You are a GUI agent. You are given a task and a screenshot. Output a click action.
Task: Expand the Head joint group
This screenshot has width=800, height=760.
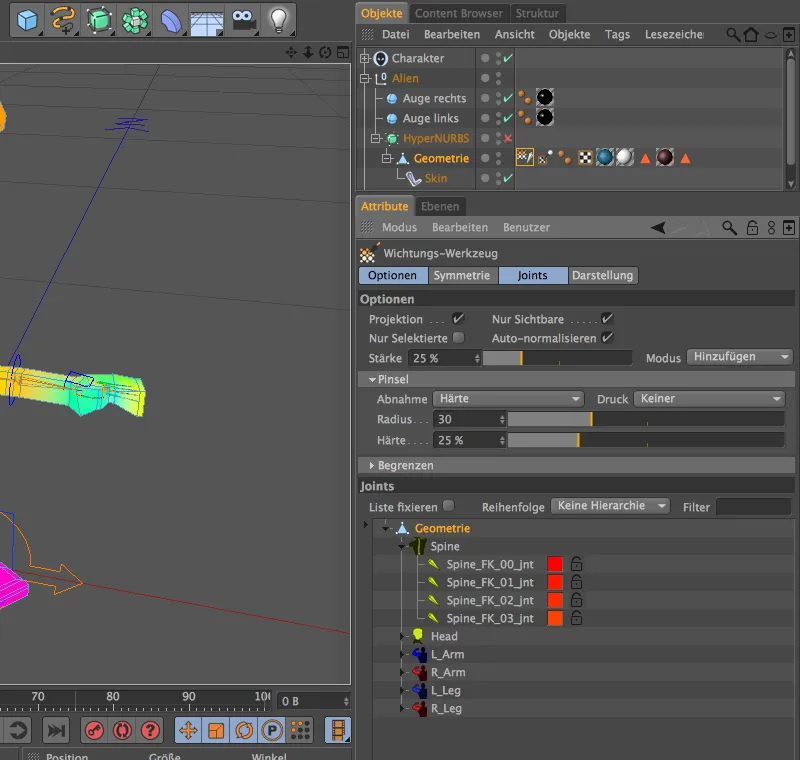[402, 636]
